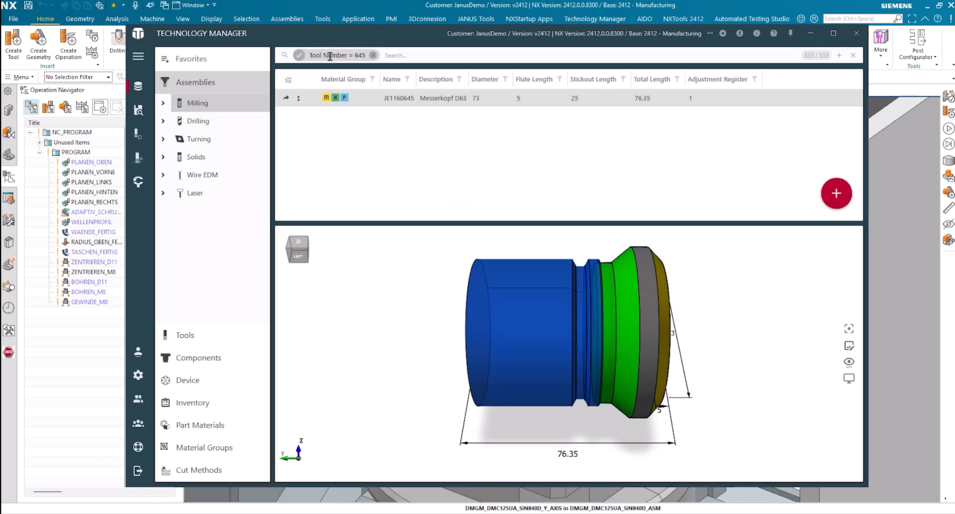Open the Selection Filter dropdown

78,77
